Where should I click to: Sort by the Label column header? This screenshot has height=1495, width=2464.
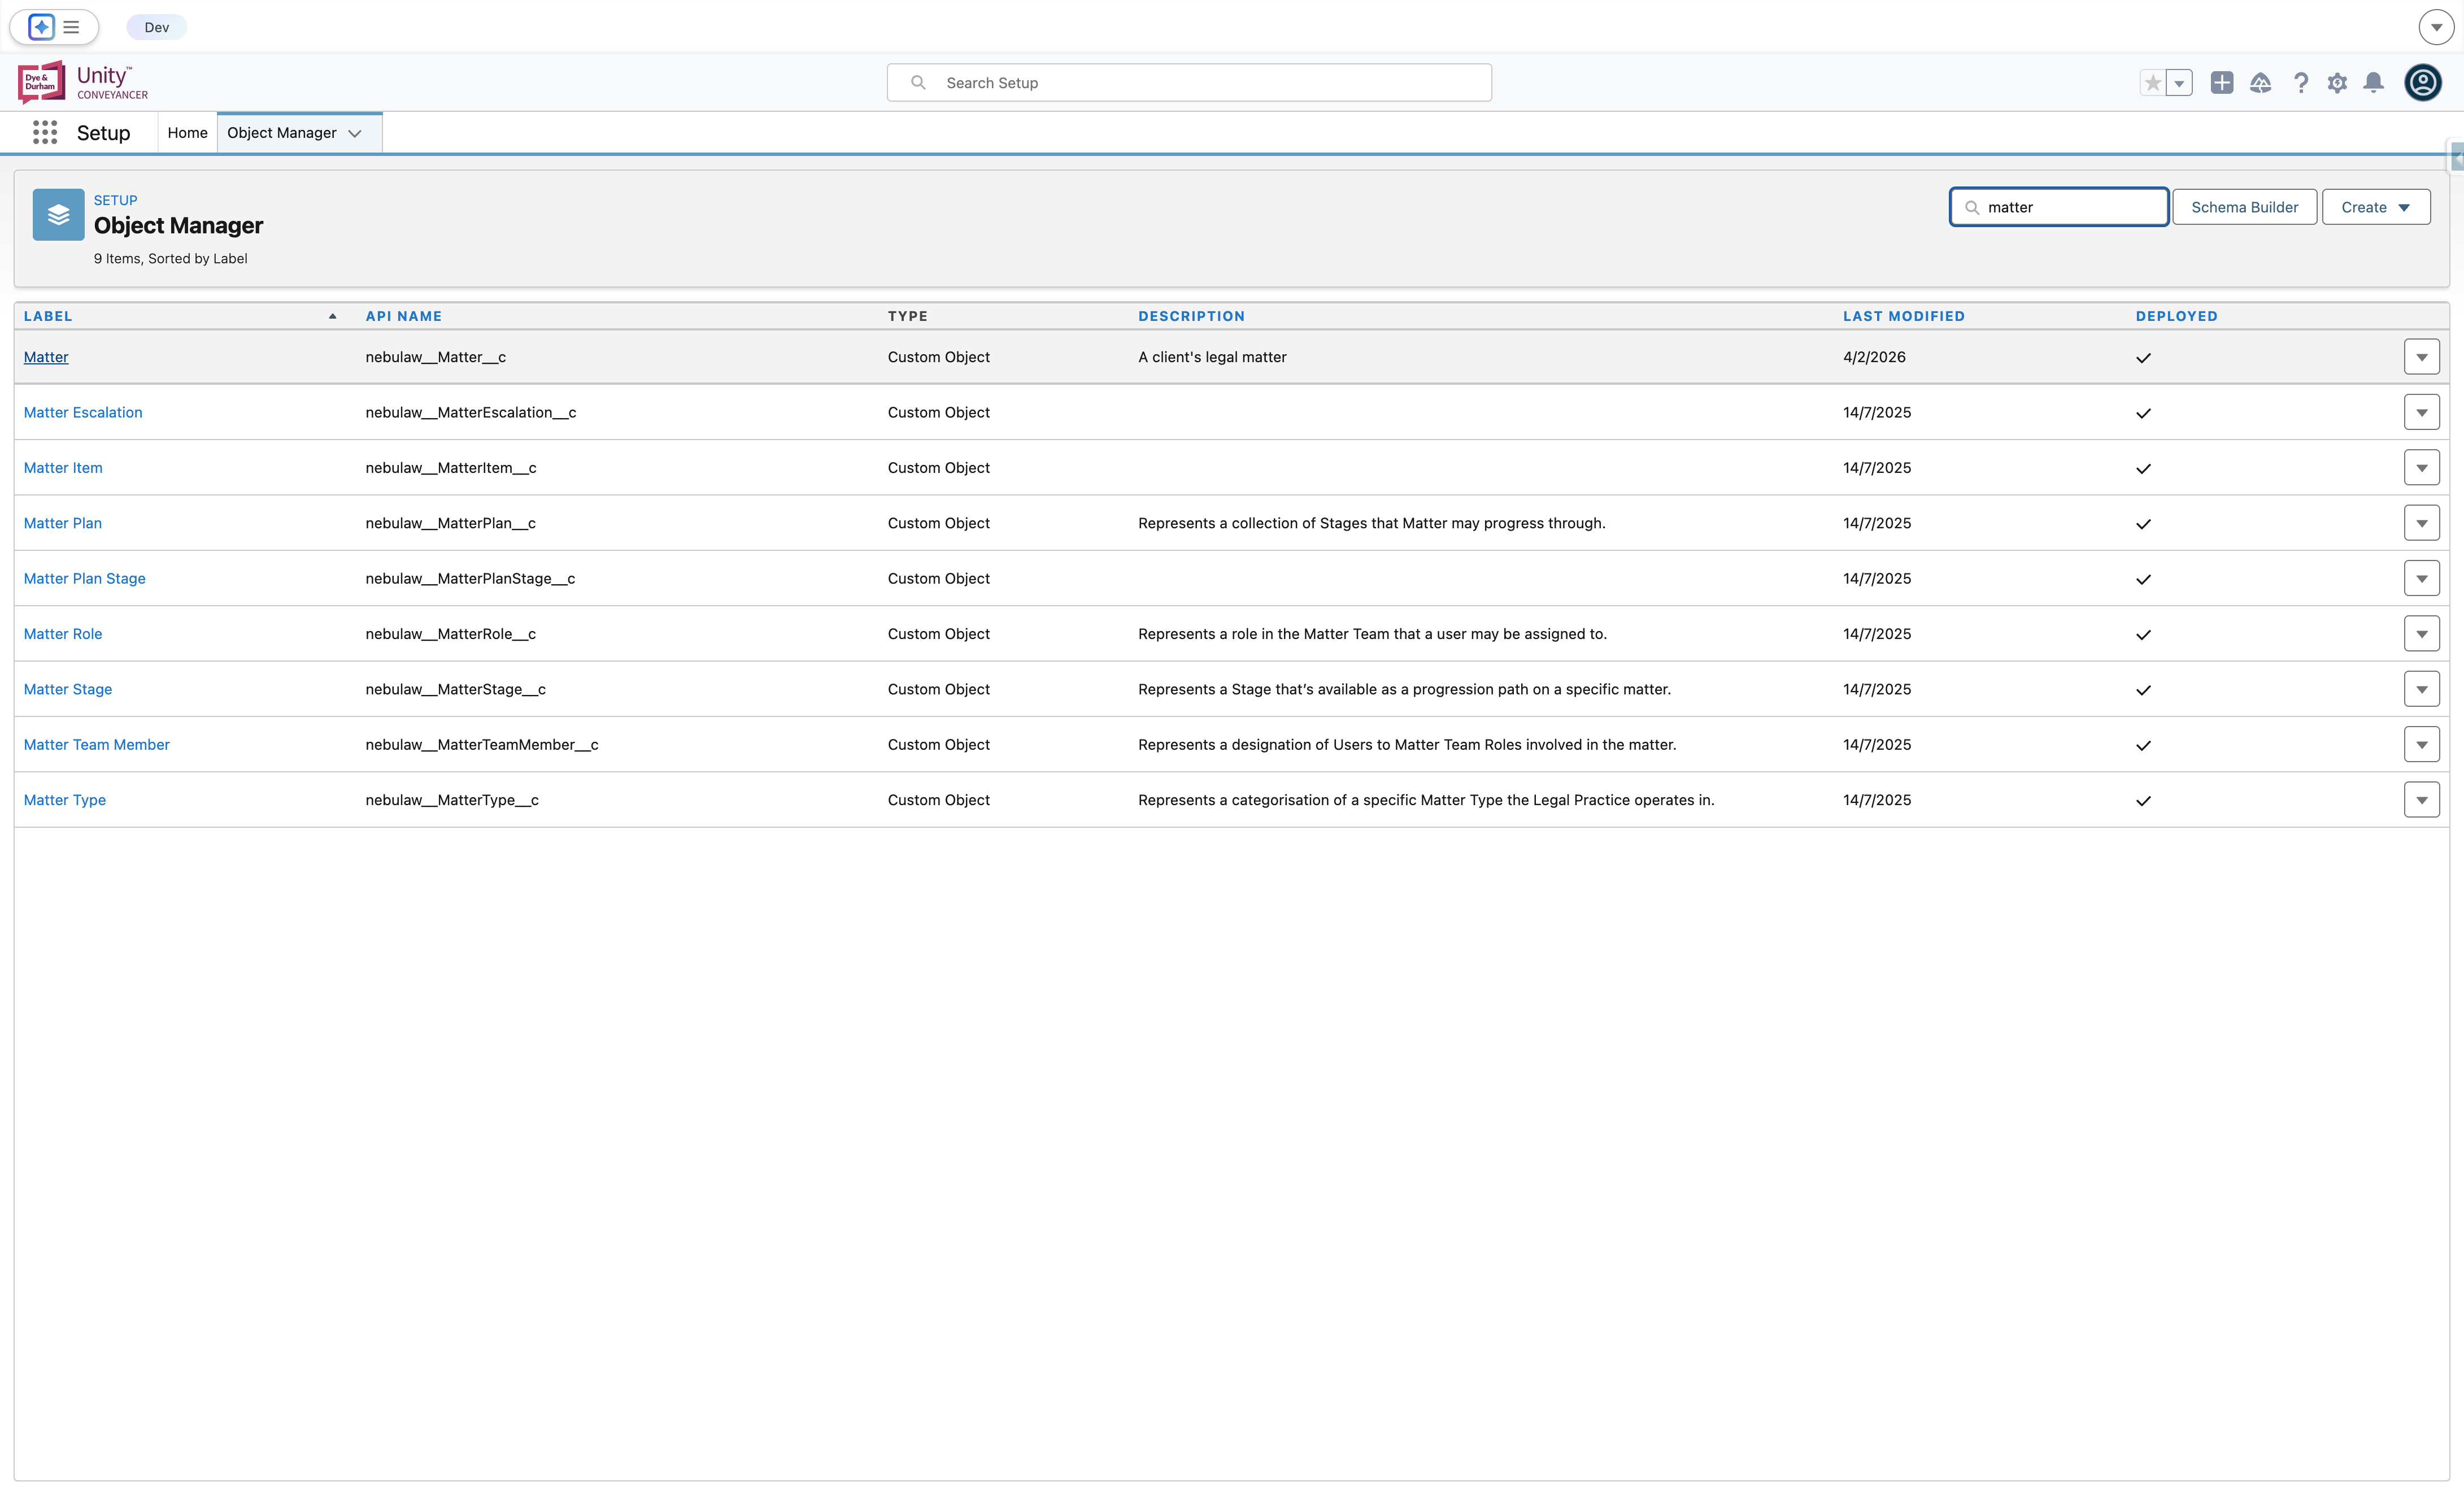tap(48, 316)
